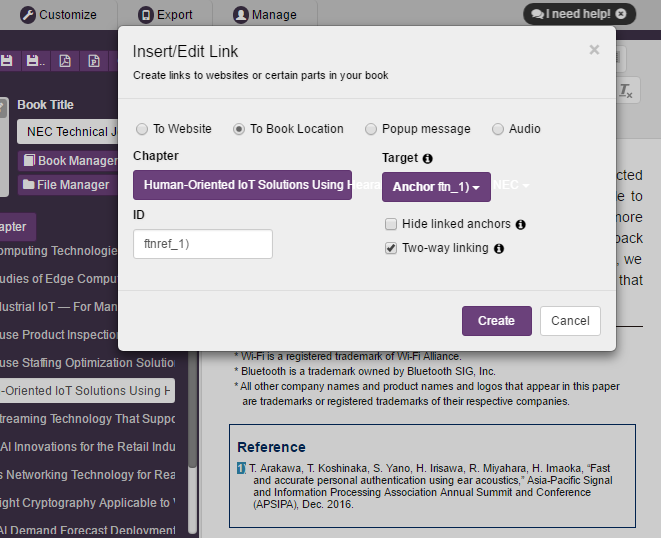Open the Manage menu

click(x=265, y=15)
